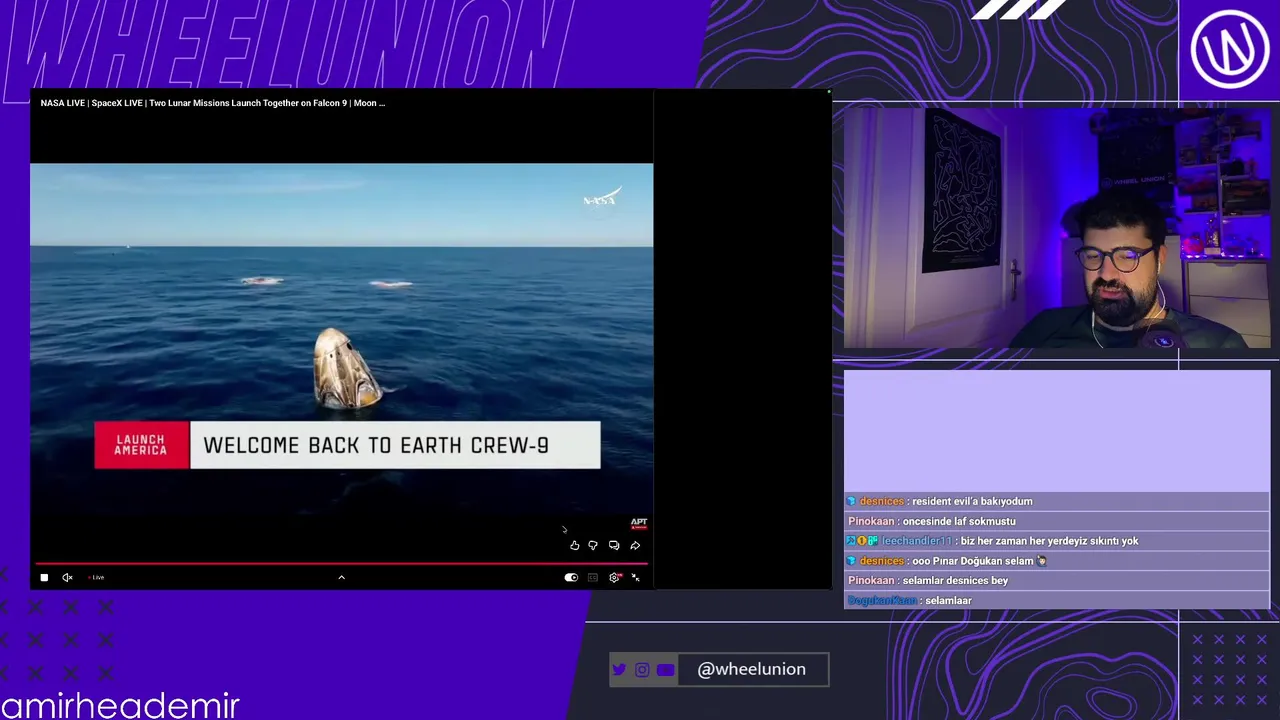Like the video with thumbs-up icon
1280x720 pixels.
pos(574,545)
